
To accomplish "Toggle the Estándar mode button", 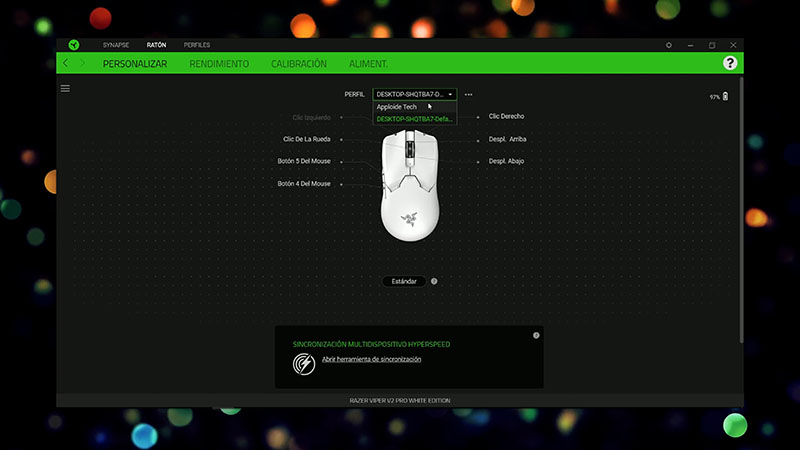I will (x=404, y=281).
